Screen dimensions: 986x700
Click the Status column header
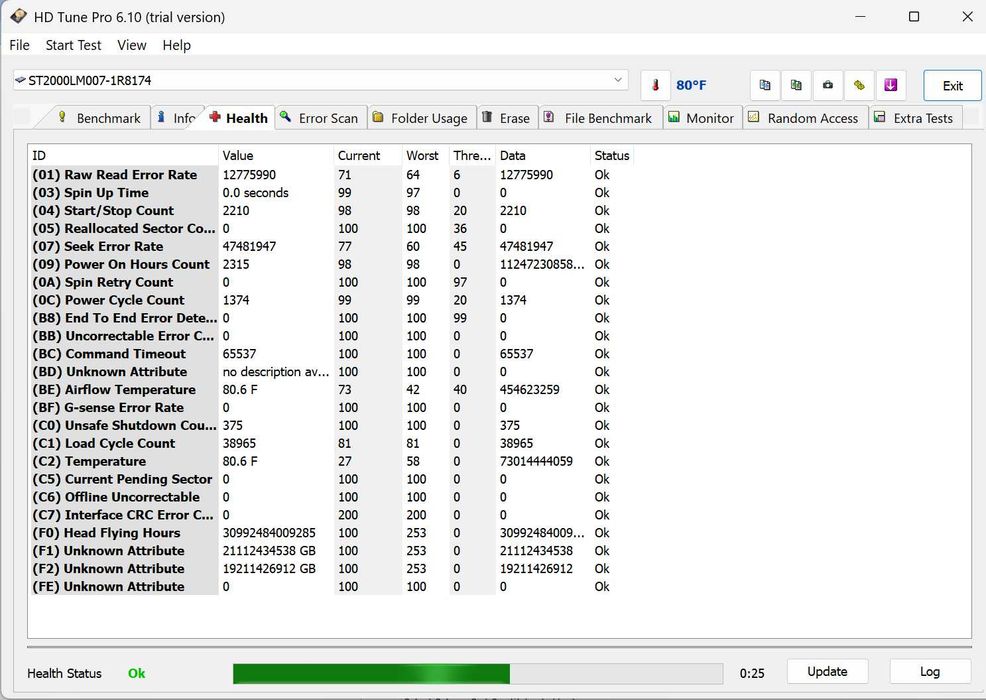(x=612, y=155)
